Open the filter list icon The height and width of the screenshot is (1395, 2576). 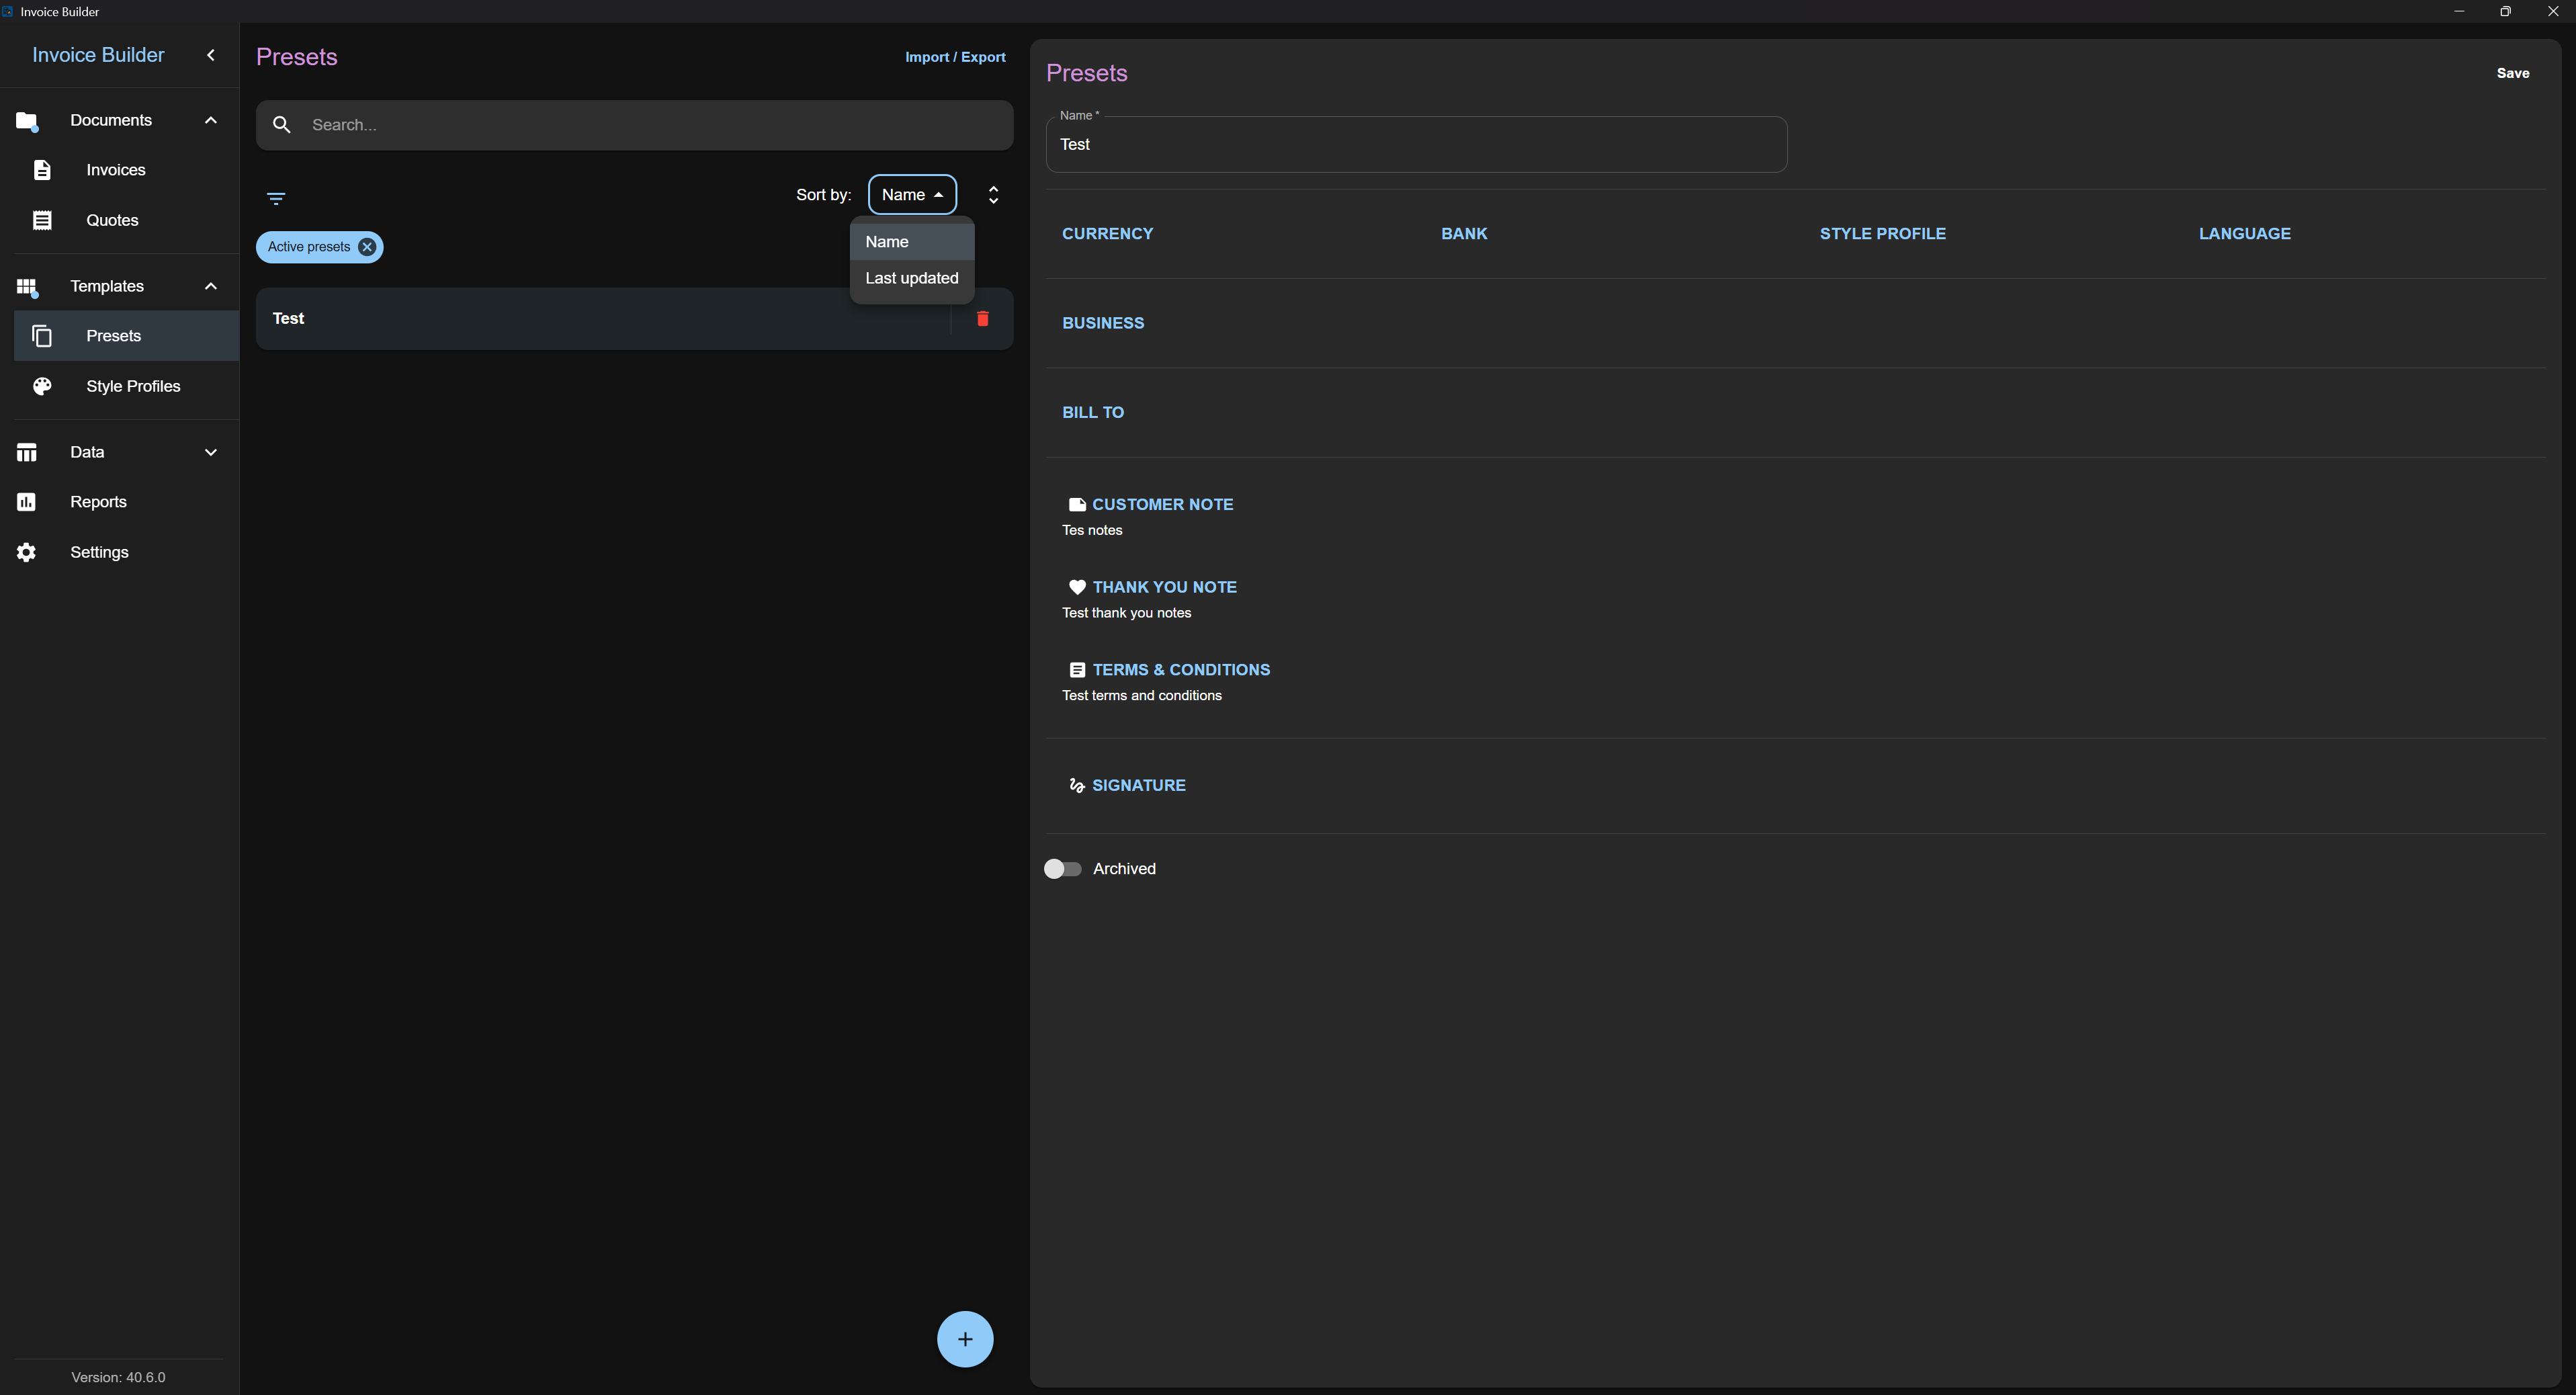[x=276, y=198]
